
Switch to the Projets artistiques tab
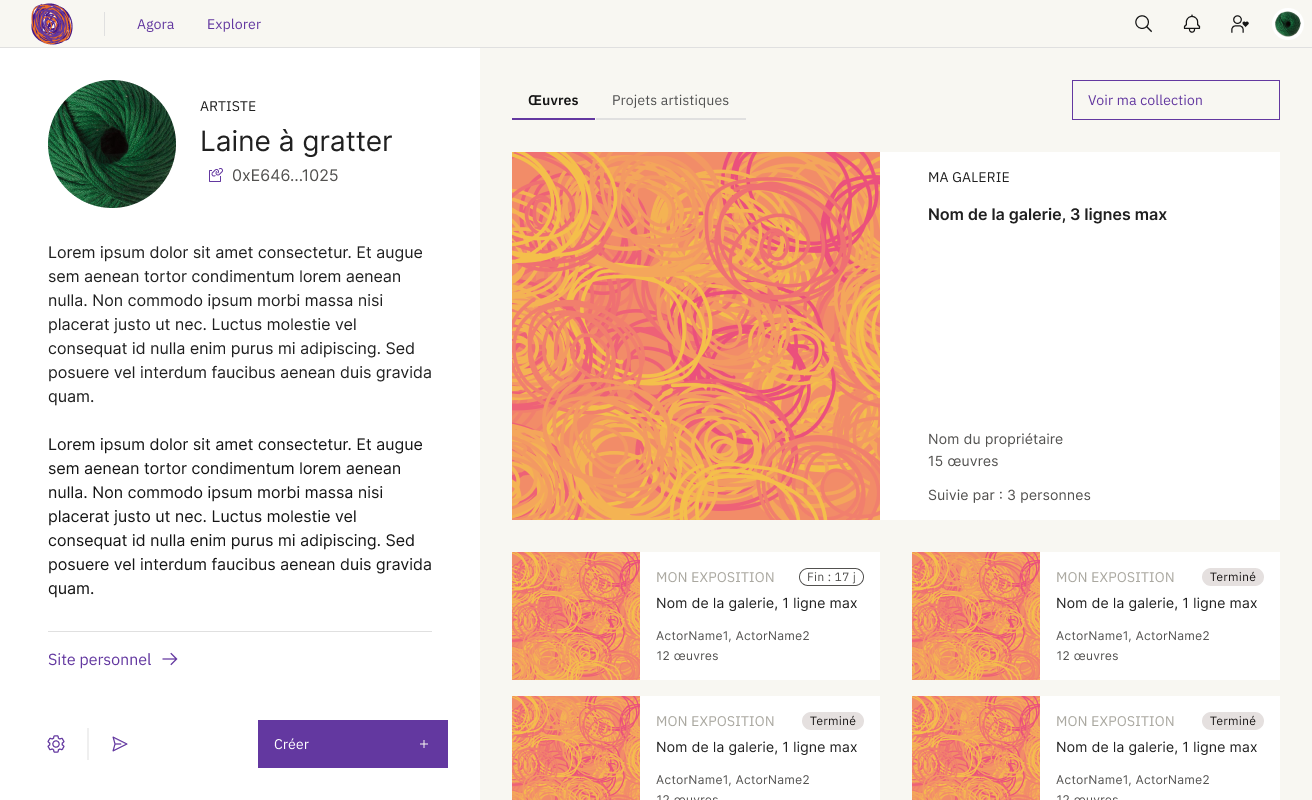[x=671, y=100]
